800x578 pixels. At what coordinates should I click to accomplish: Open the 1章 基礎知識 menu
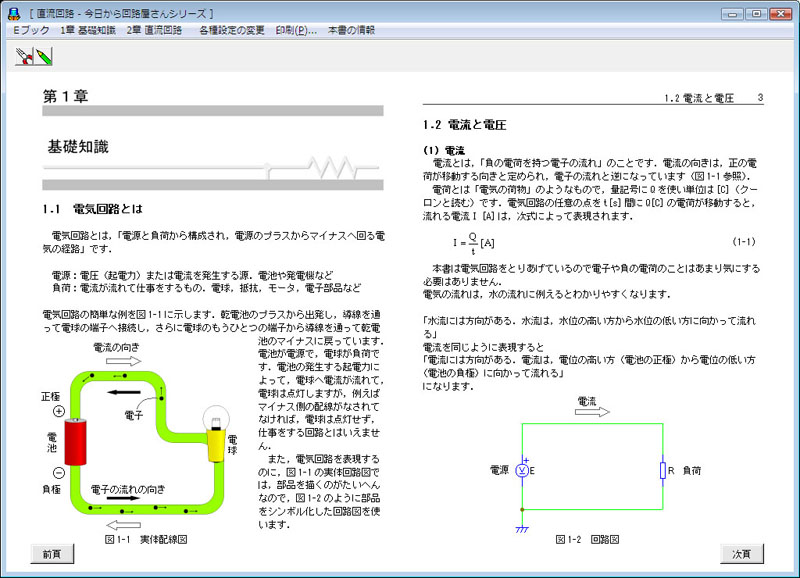click(x=88, y=30)
